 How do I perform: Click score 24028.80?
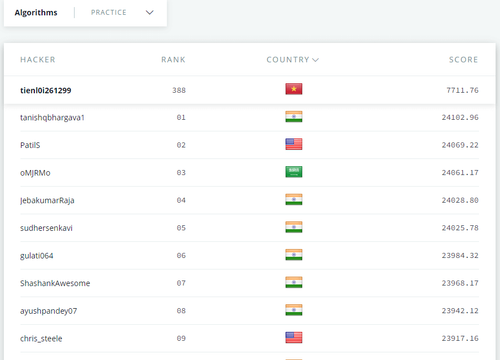point(460,200)
